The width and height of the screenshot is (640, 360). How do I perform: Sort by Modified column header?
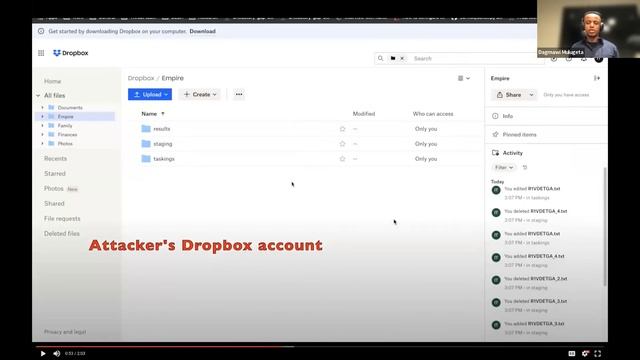click(x=364, y=114)
